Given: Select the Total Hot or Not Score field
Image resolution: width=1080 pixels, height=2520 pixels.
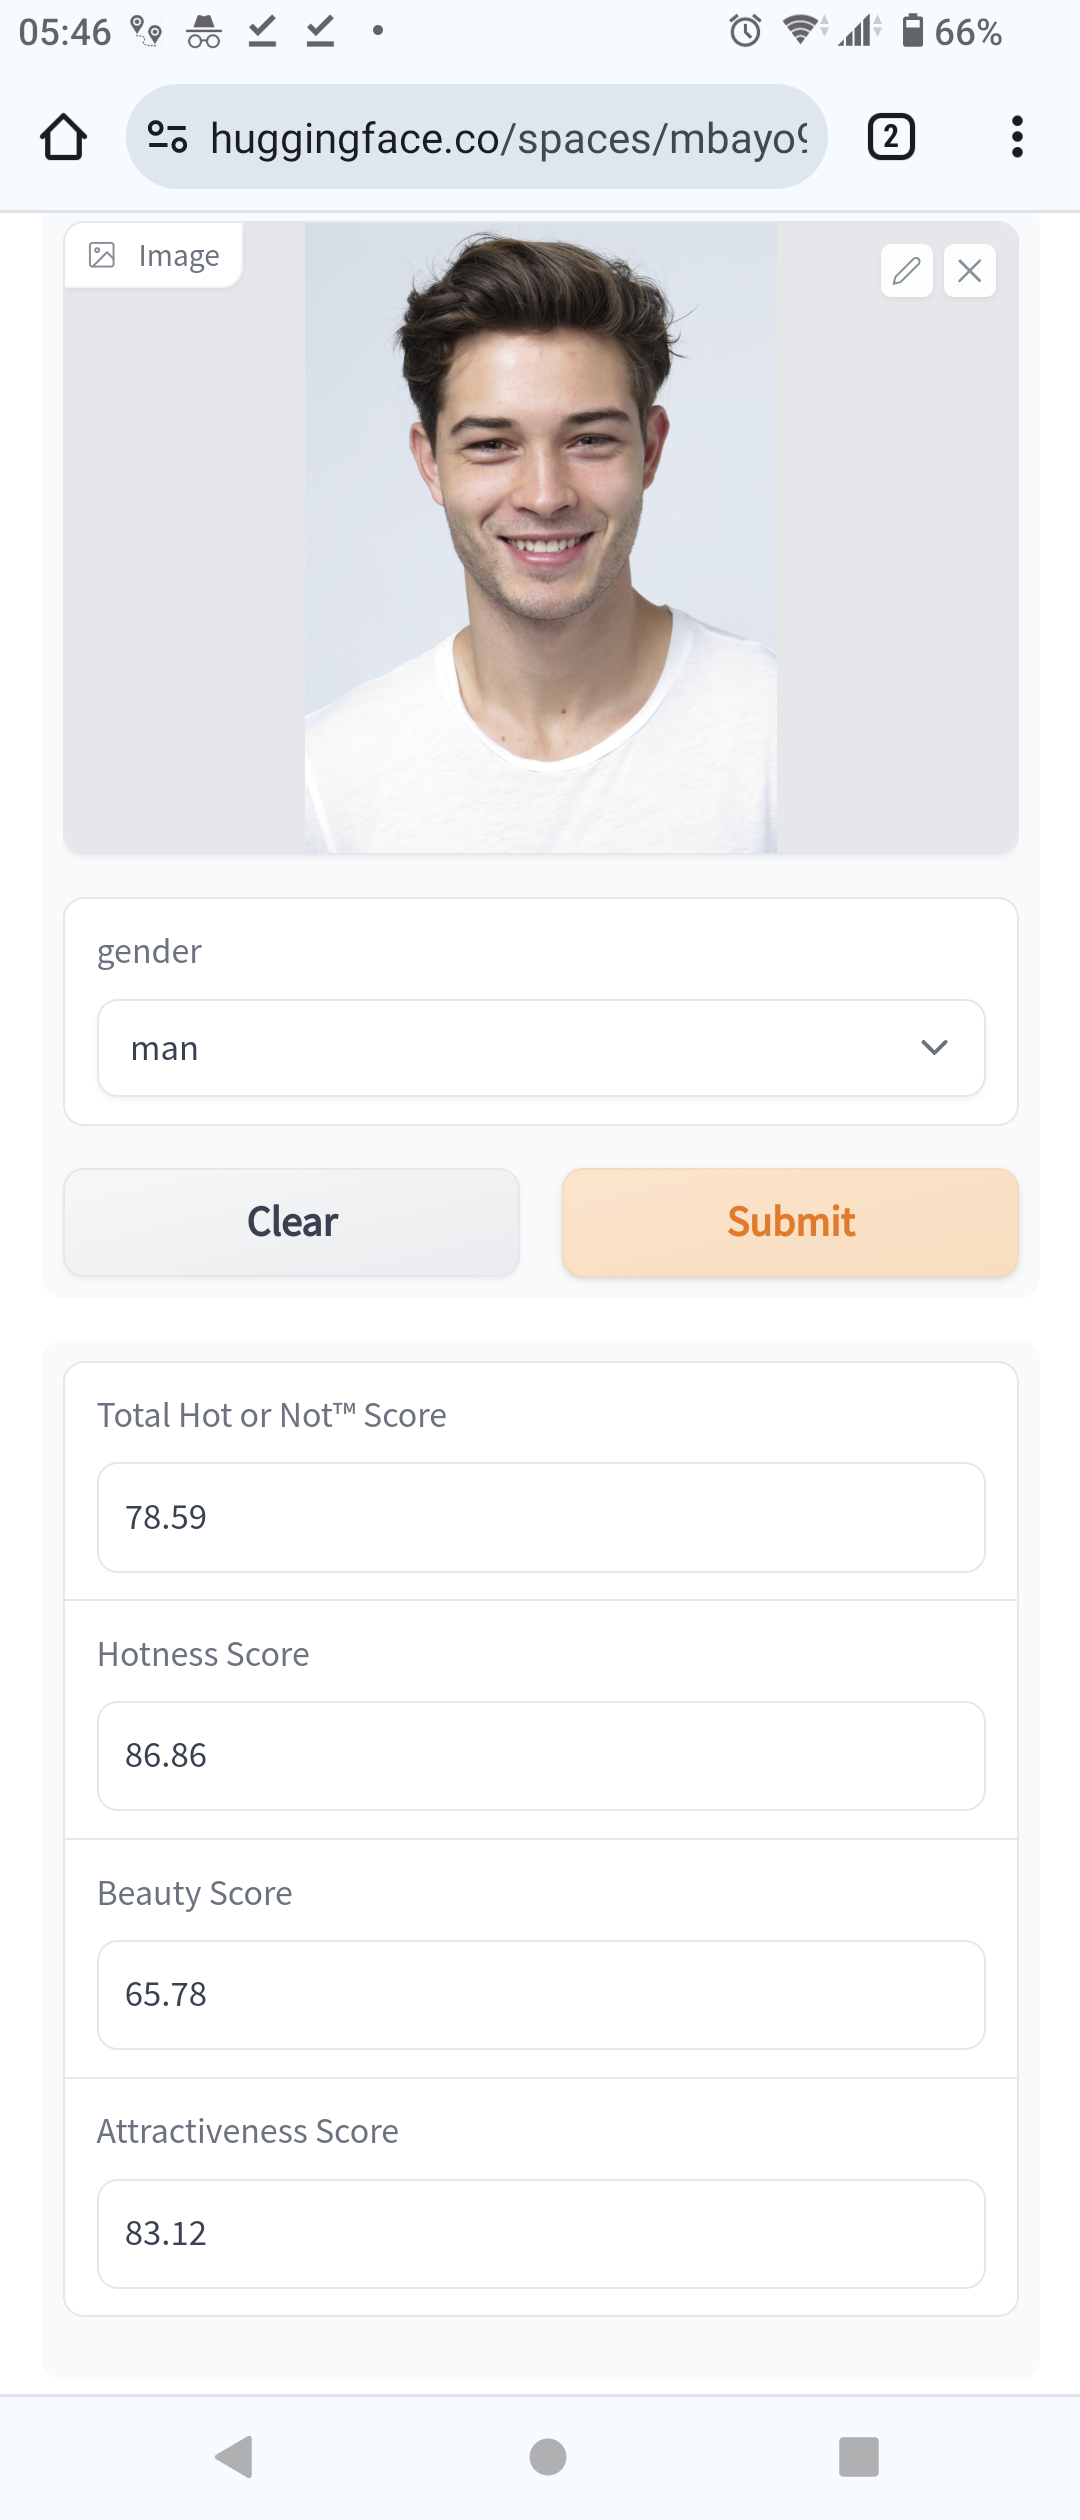Looking at the screenshot, I should [x=541, y=1518].
